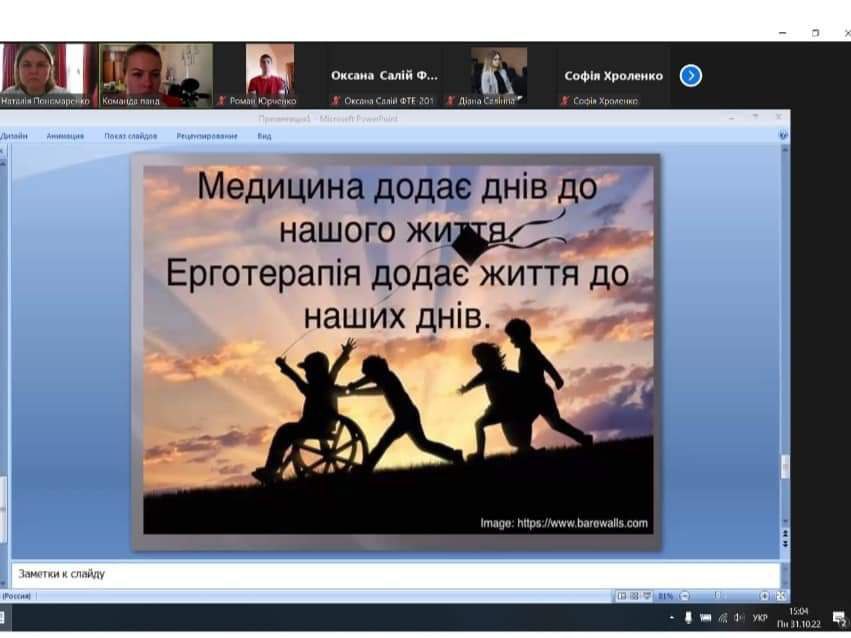Screen dimensions: 851x638
Task: Show more participants with the blue arrow
Action: [x=690, y=75]
